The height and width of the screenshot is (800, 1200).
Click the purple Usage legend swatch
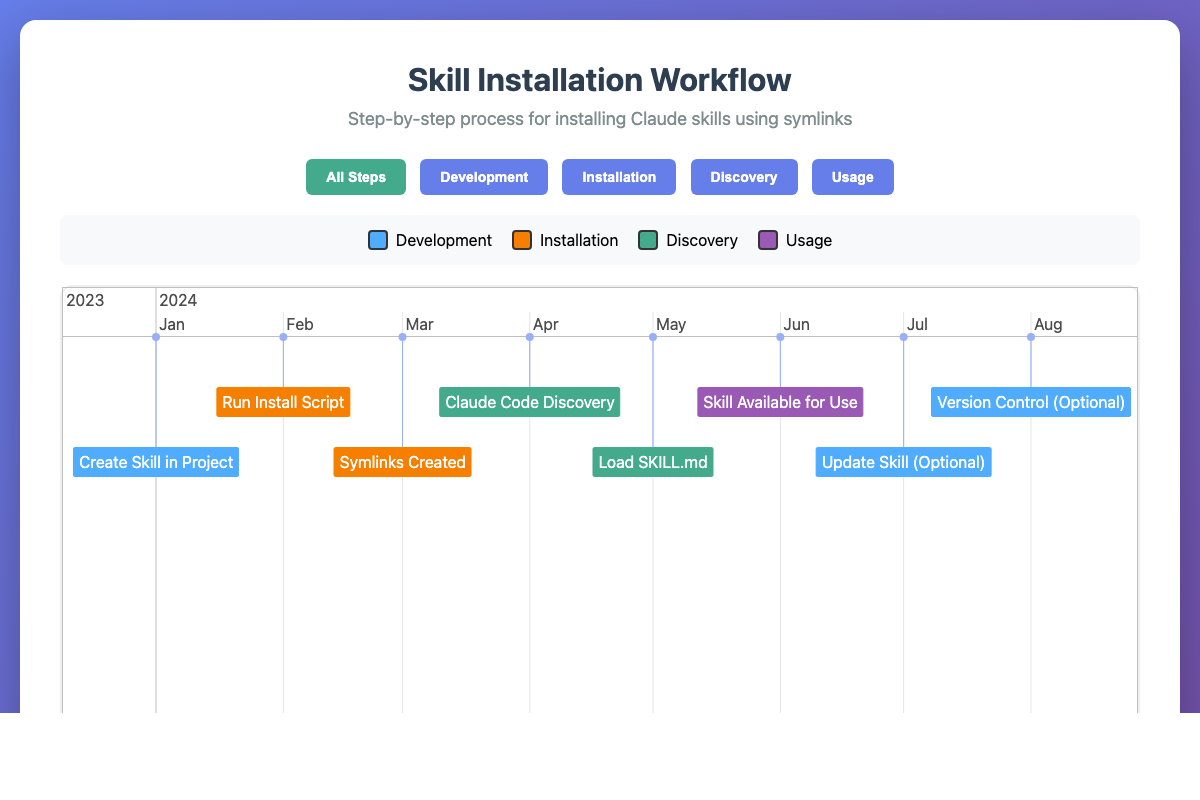point(768,240)
